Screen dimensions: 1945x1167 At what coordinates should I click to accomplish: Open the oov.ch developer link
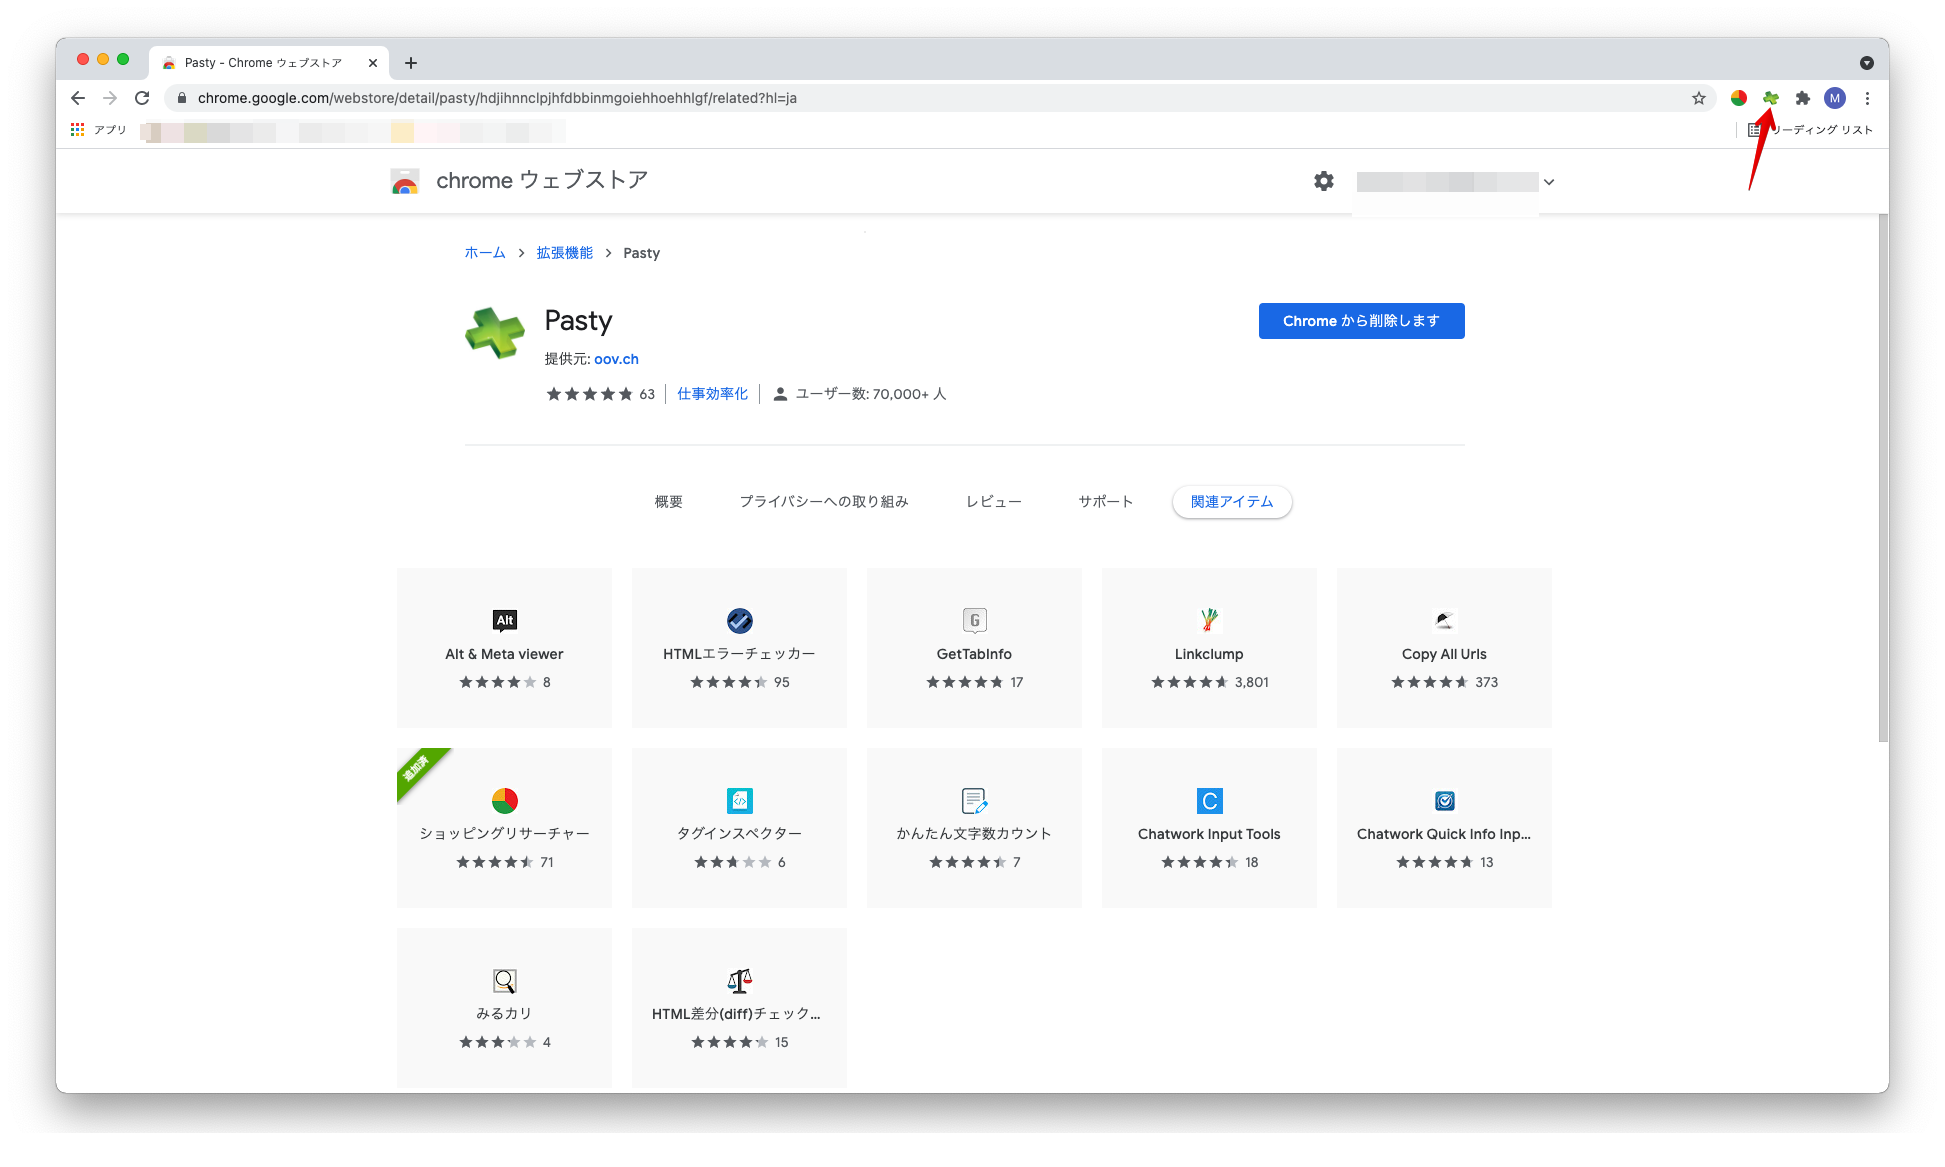[x=616, y=359]
